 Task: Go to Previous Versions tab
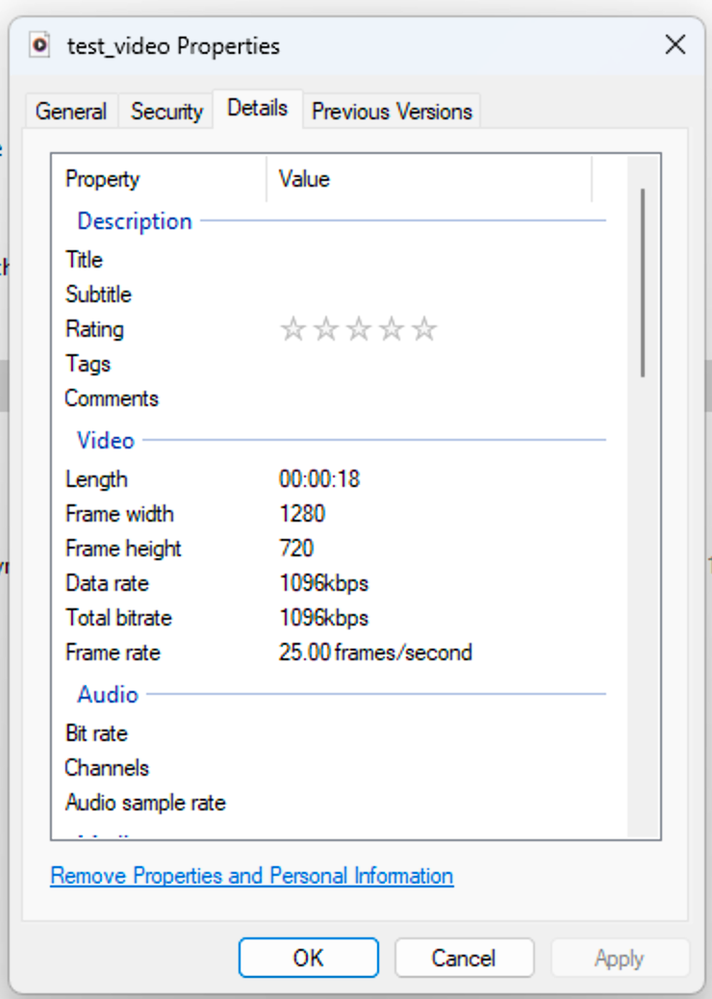[x=392, y=111]
